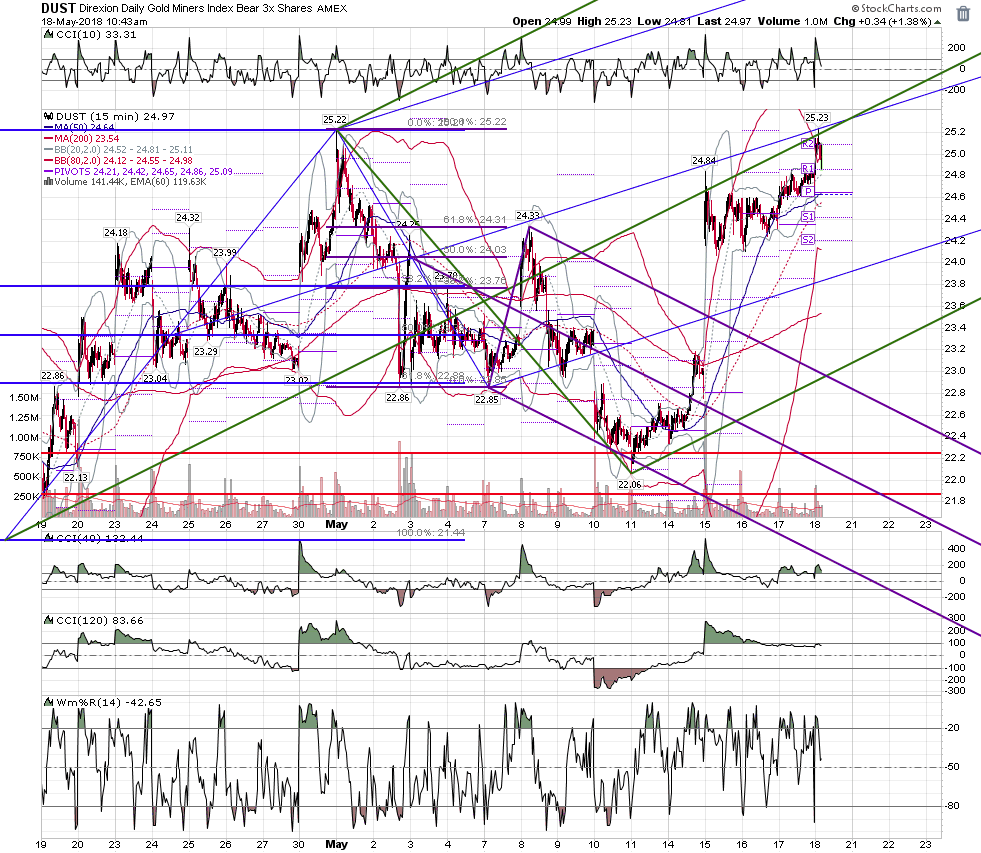Select the P pivot marker
The image size is (981, 853).
808,192
